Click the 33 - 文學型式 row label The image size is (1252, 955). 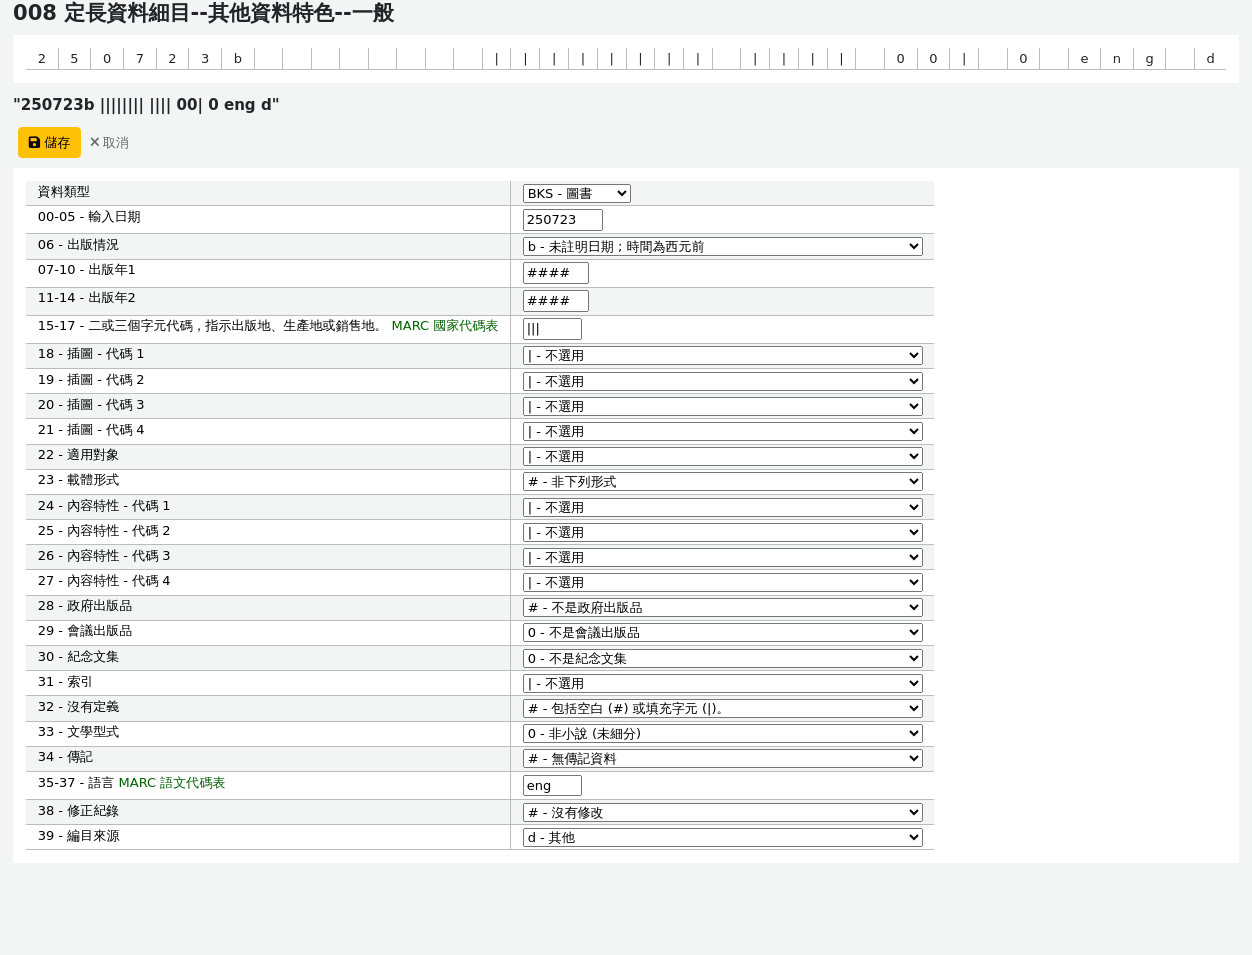pyautogui.click(x=78, y=732)
